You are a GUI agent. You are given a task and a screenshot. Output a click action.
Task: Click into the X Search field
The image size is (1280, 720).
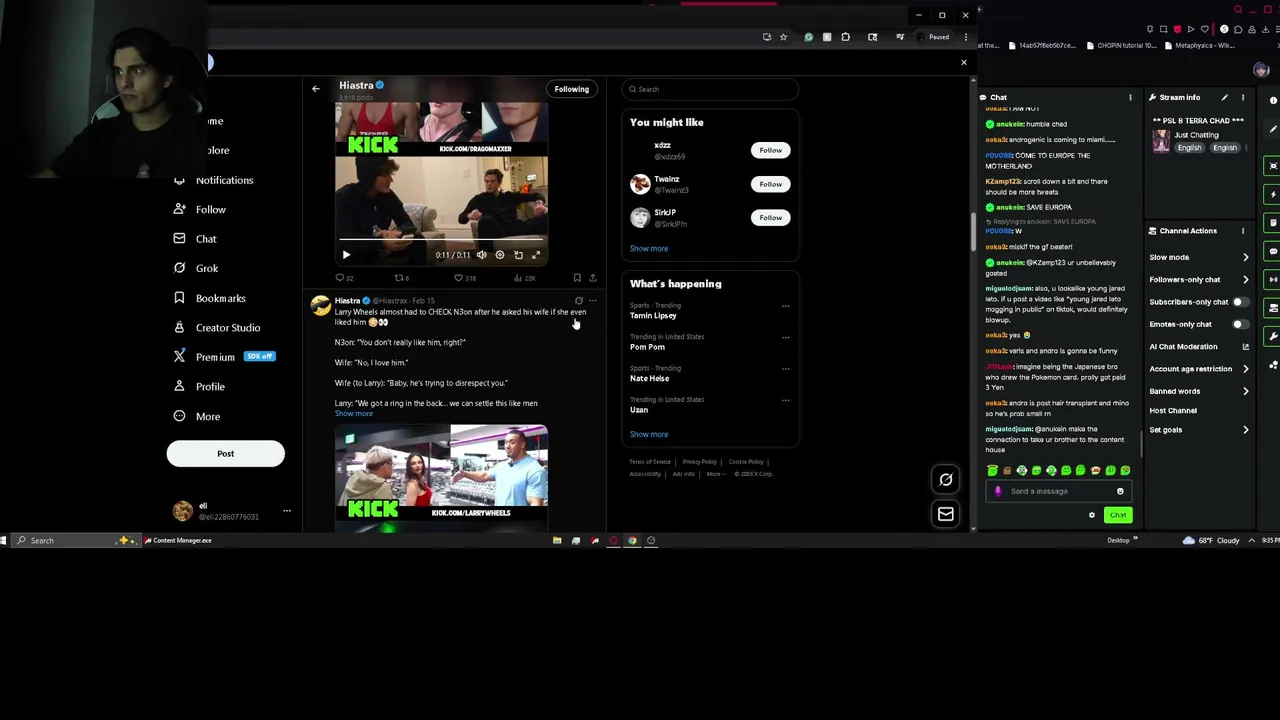point(710,89)
